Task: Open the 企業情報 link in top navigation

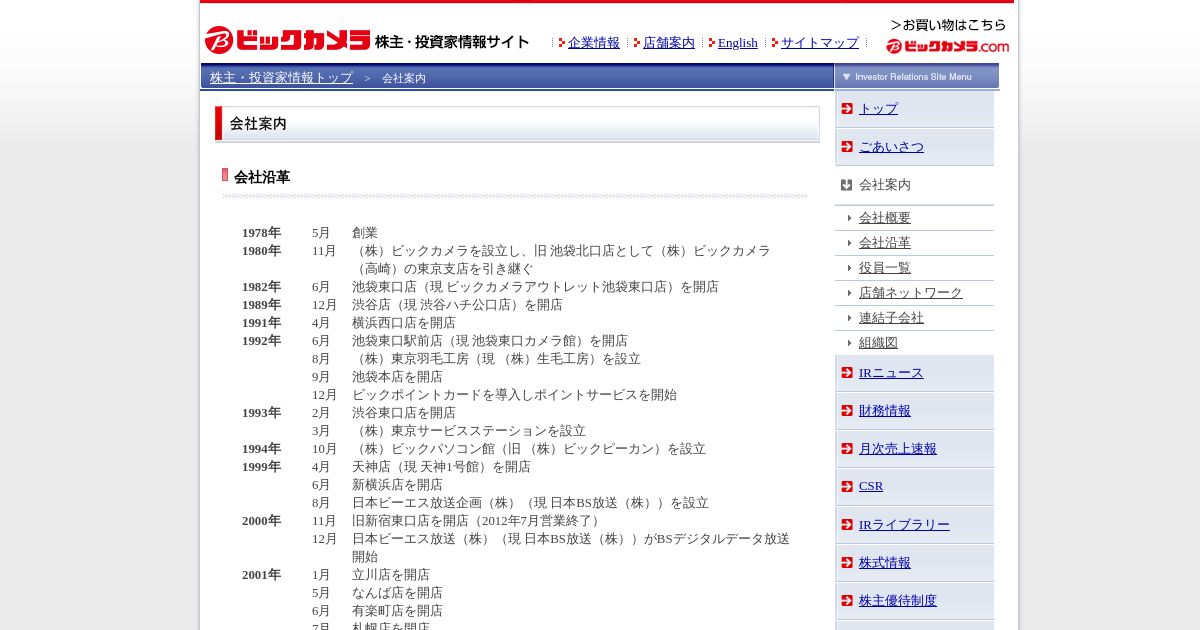Action: (594, 43)
